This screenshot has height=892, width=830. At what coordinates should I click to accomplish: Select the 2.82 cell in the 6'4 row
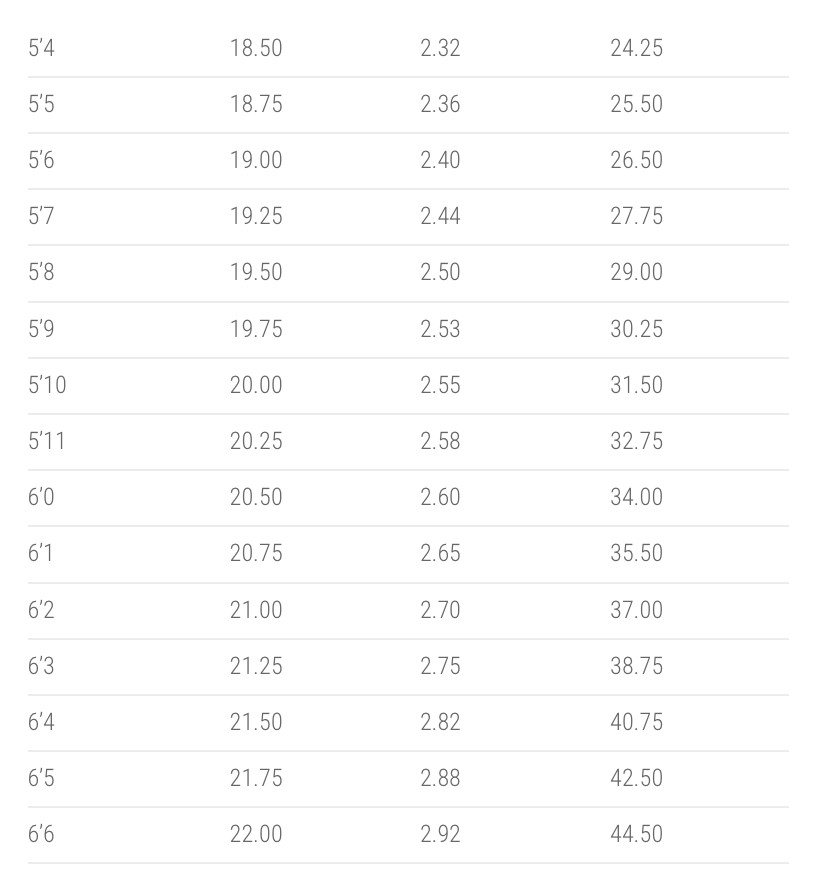tap(440, 722)
